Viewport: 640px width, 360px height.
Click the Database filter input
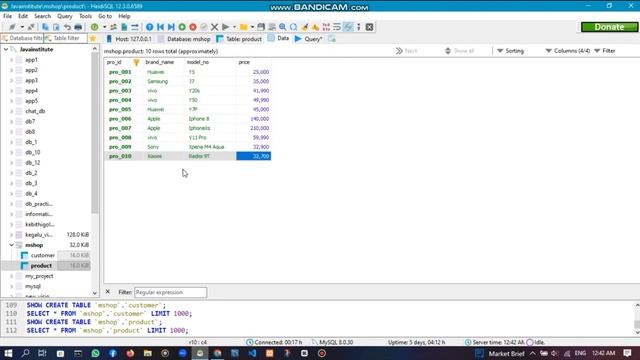click(x=22, y=38)
